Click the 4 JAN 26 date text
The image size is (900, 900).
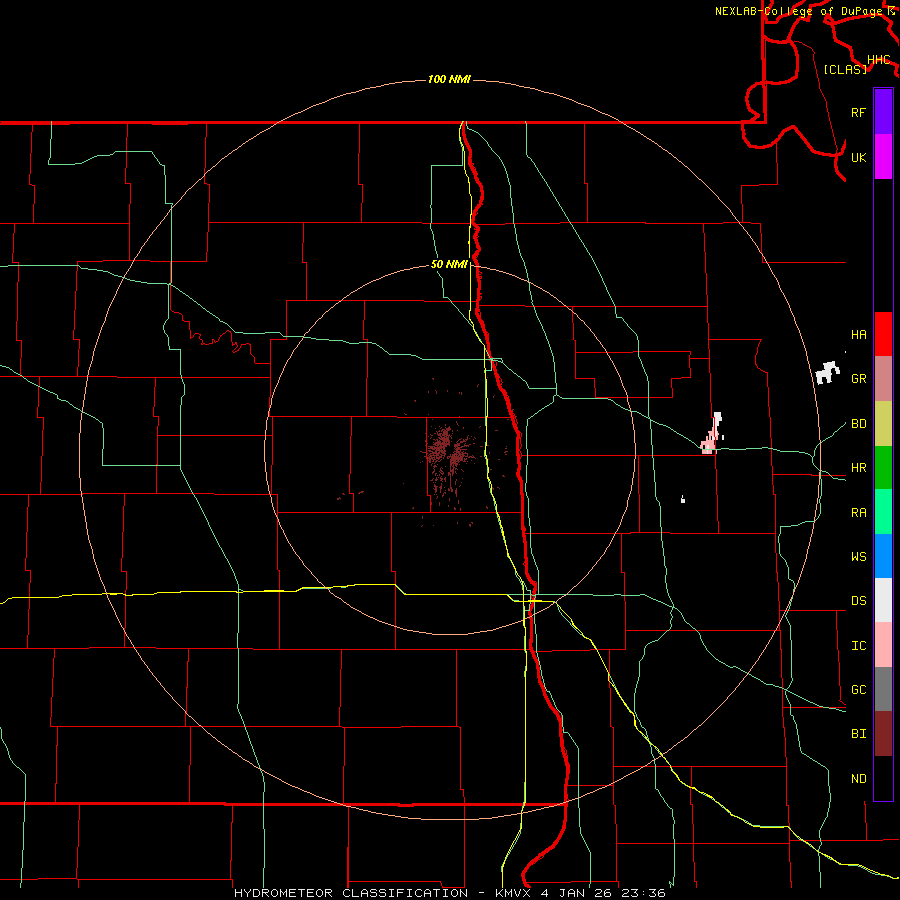tap(577, 893)
